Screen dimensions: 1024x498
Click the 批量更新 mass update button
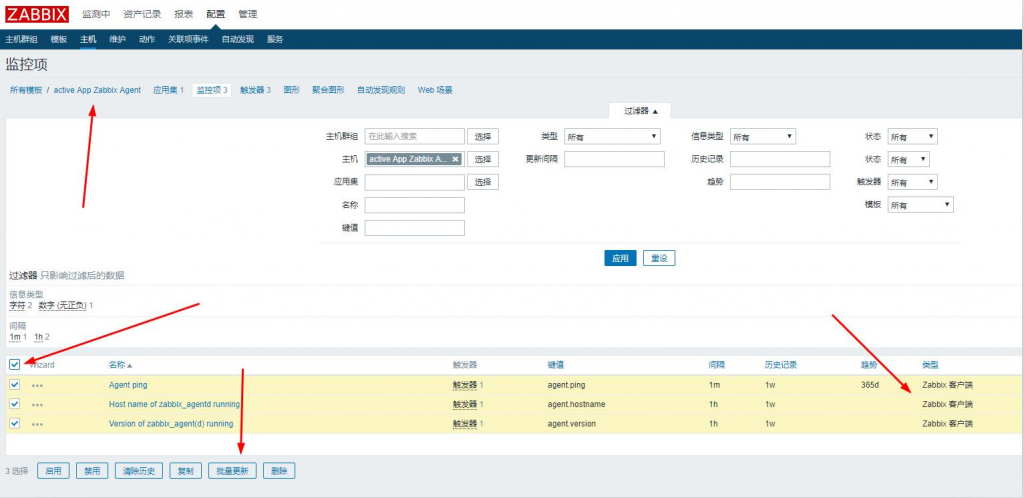click(x=232, y=471)
